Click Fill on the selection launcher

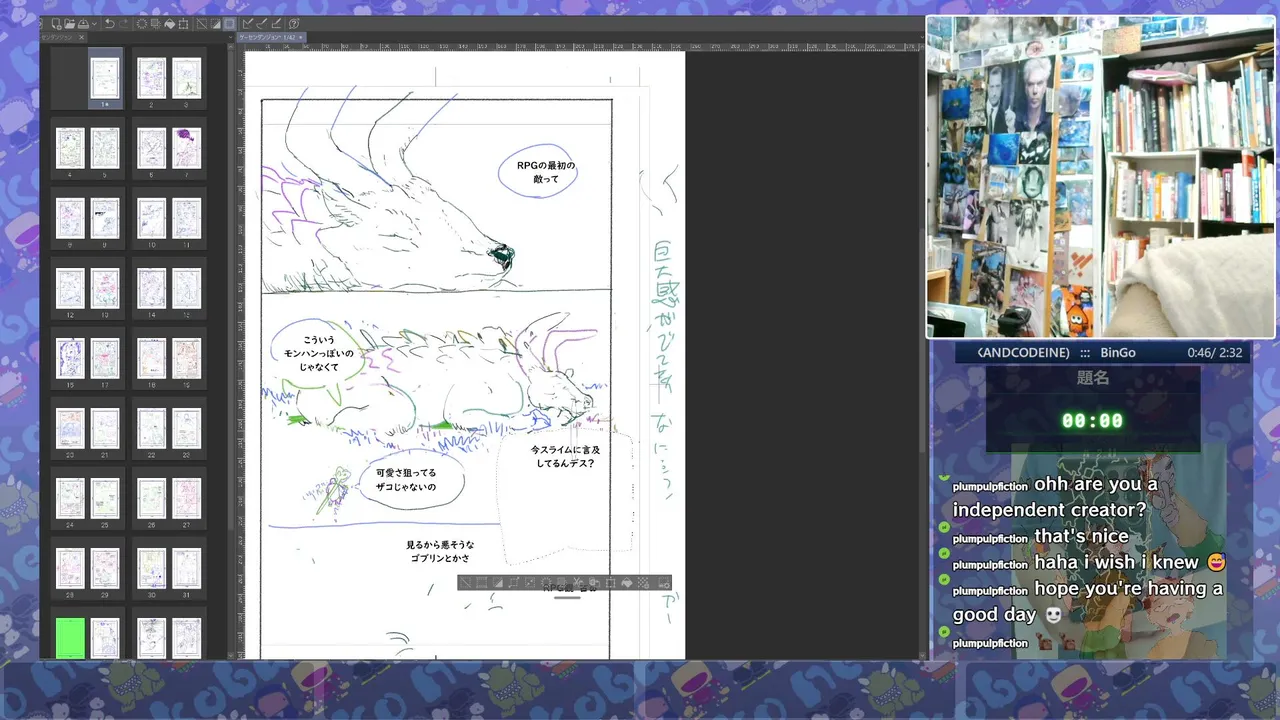[626, 583]
